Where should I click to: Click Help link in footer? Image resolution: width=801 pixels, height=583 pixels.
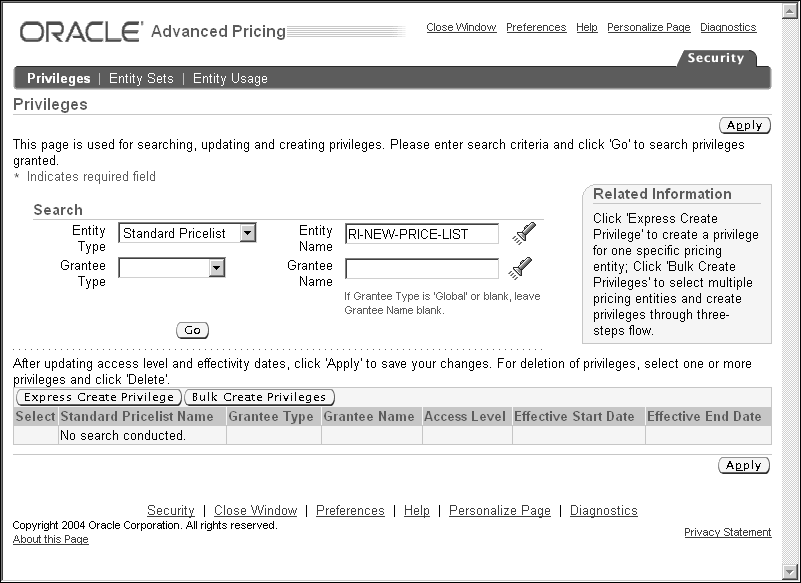(417, 510)
